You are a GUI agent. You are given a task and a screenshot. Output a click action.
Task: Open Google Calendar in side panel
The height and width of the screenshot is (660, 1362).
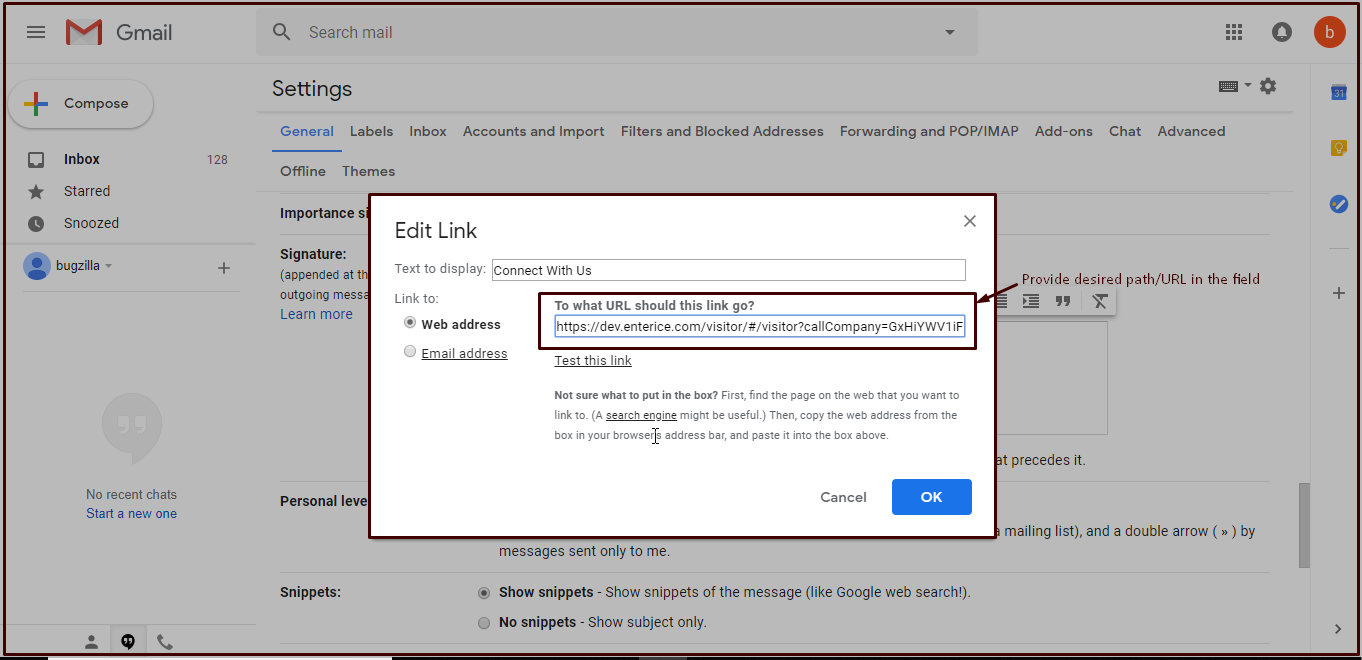click(1338, 93)
